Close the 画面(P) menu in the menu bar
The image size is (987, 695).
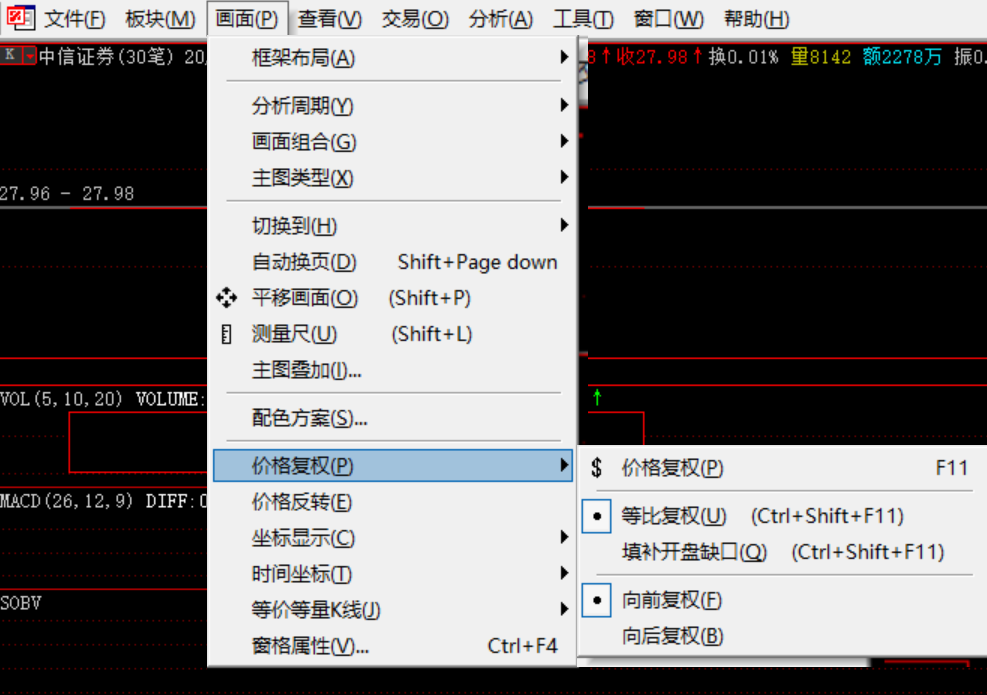247,19
